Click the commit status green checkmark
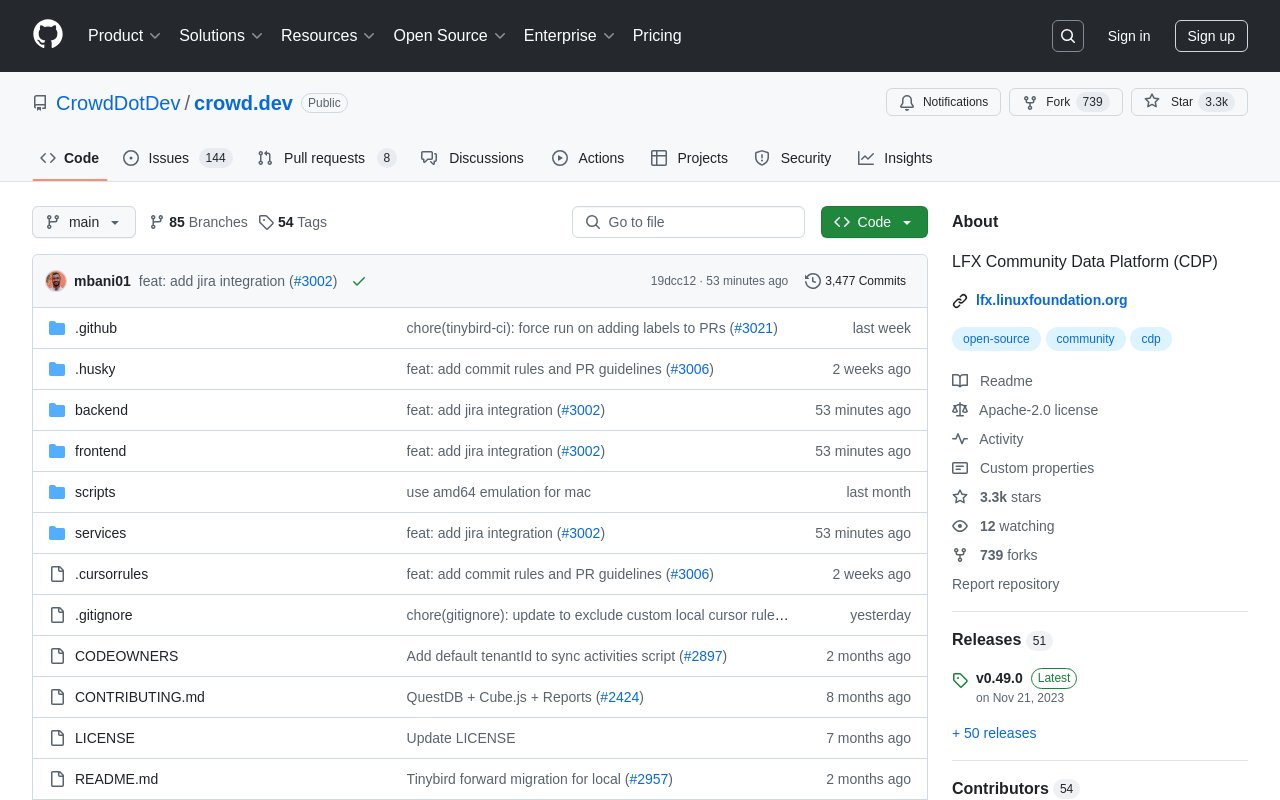Viewport: 1280px width, 800px height. [359, 281]
